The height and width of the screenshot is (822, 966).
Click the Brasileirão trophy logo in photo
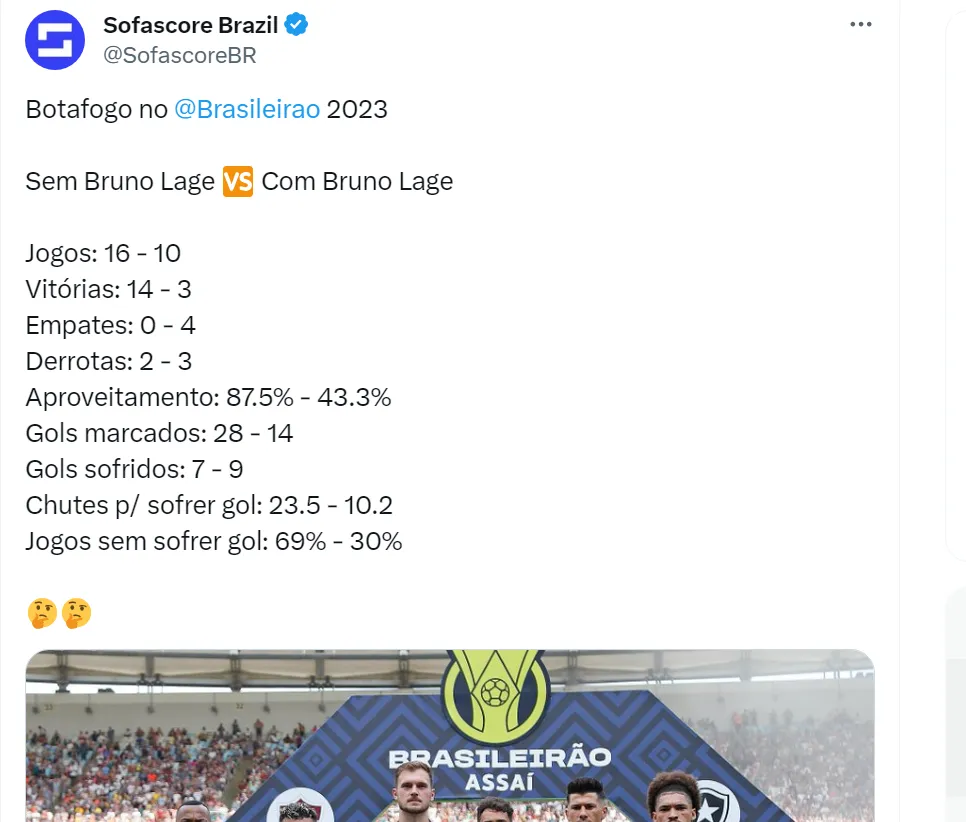pos(497,690)
